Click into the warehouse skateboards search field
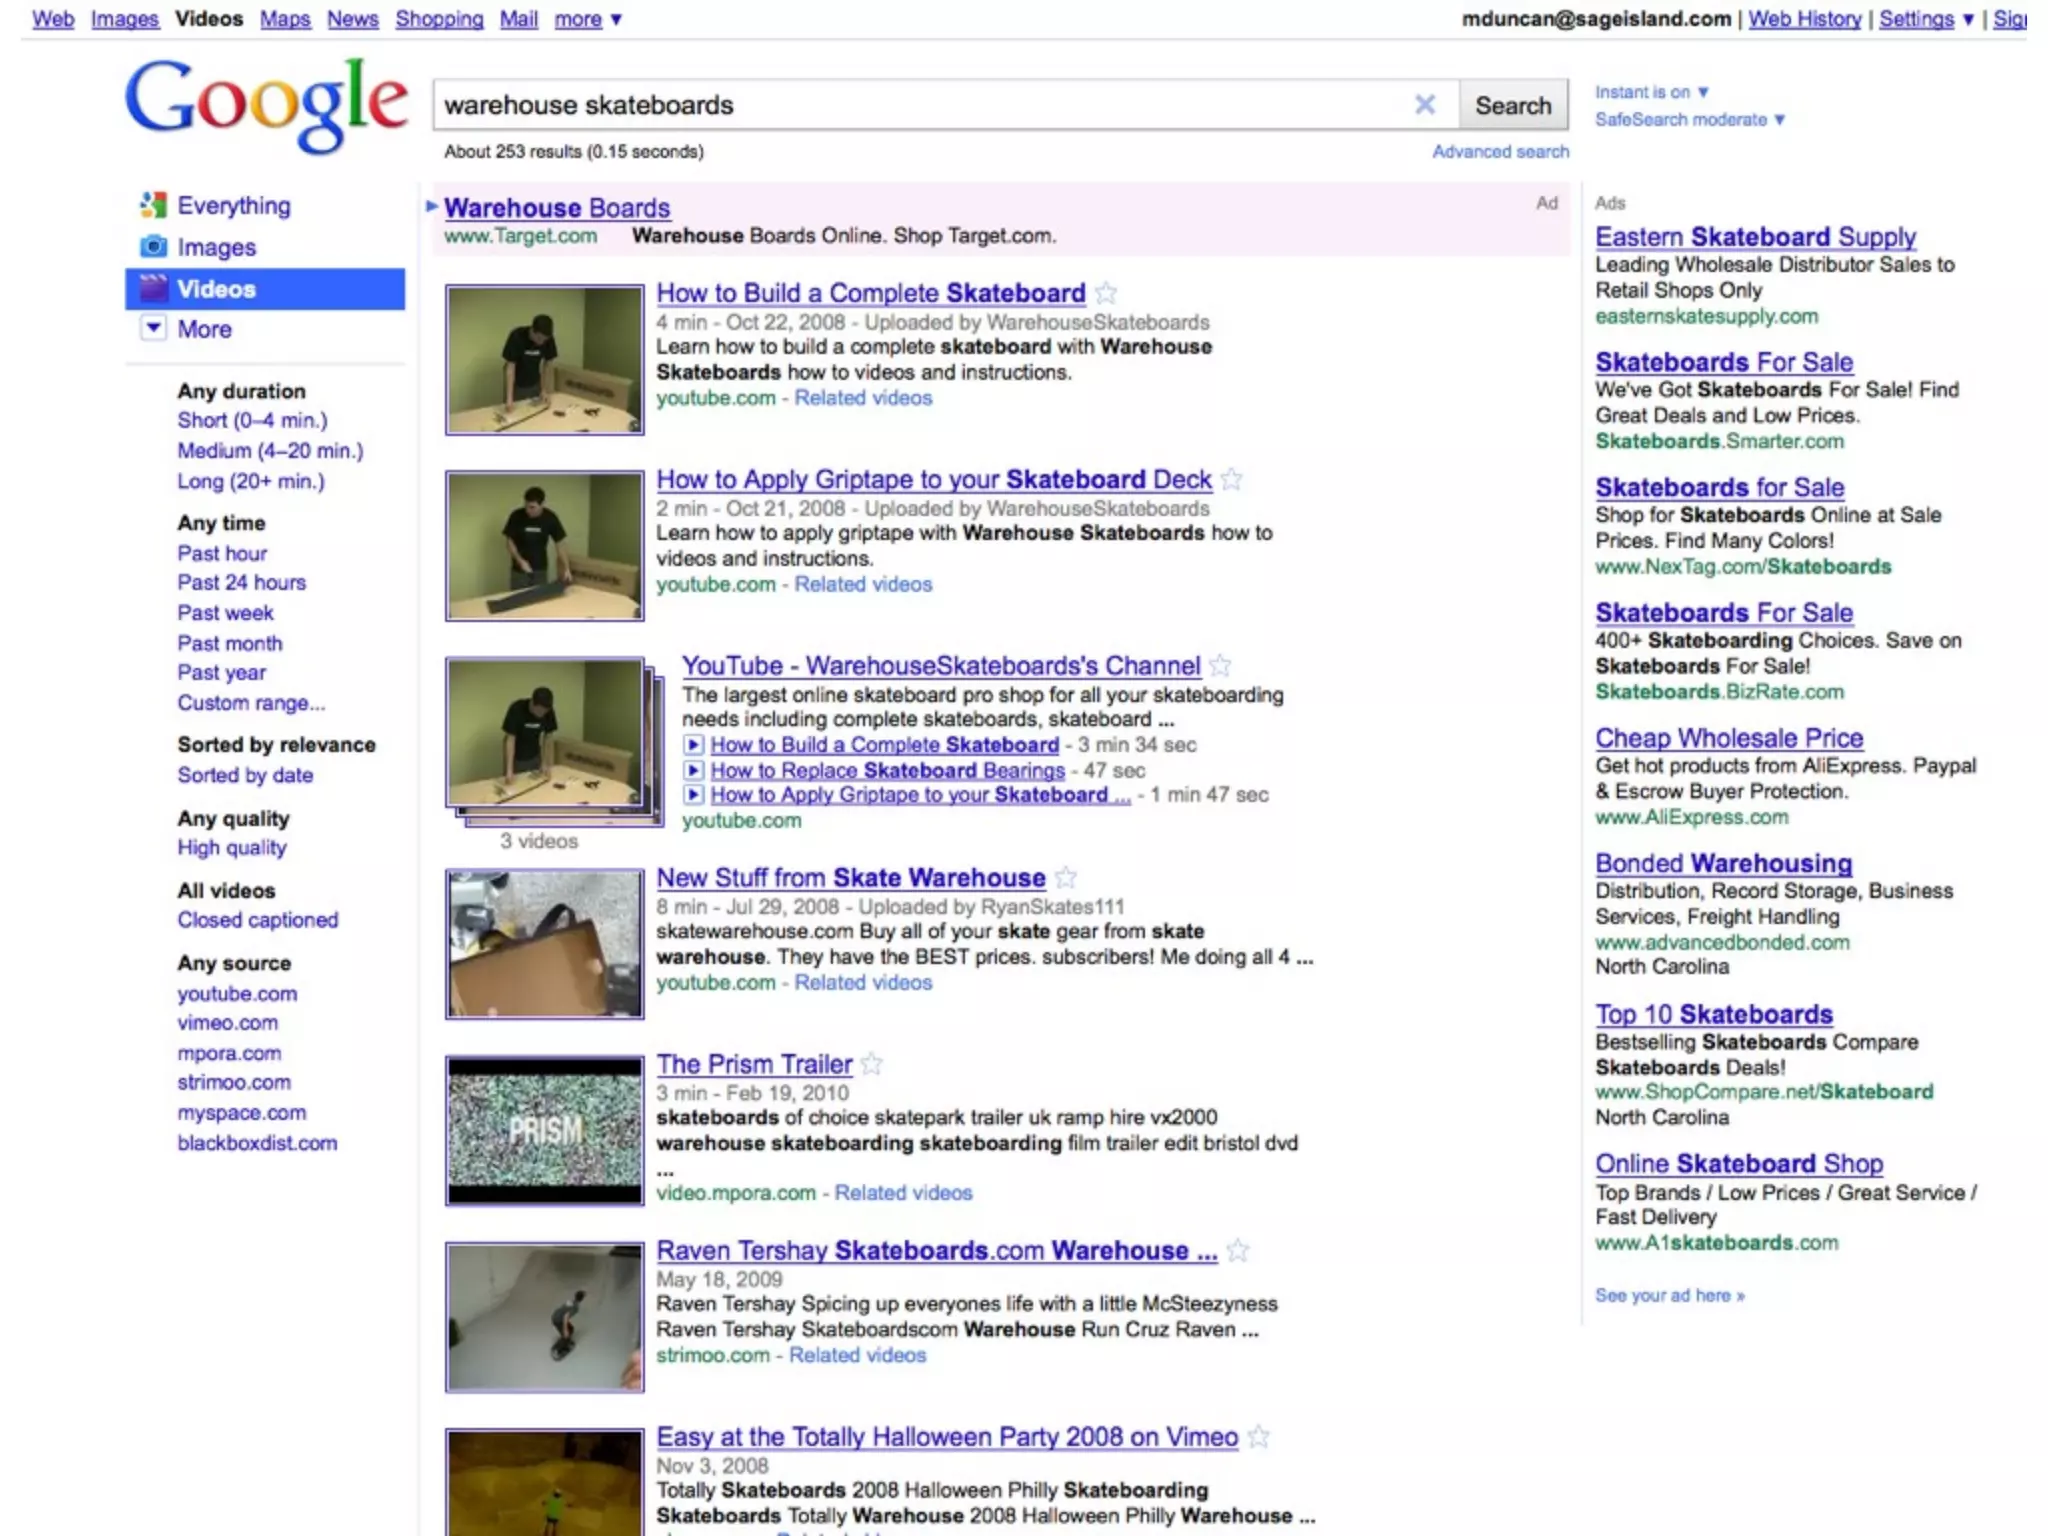 click(x=900, y=105)
